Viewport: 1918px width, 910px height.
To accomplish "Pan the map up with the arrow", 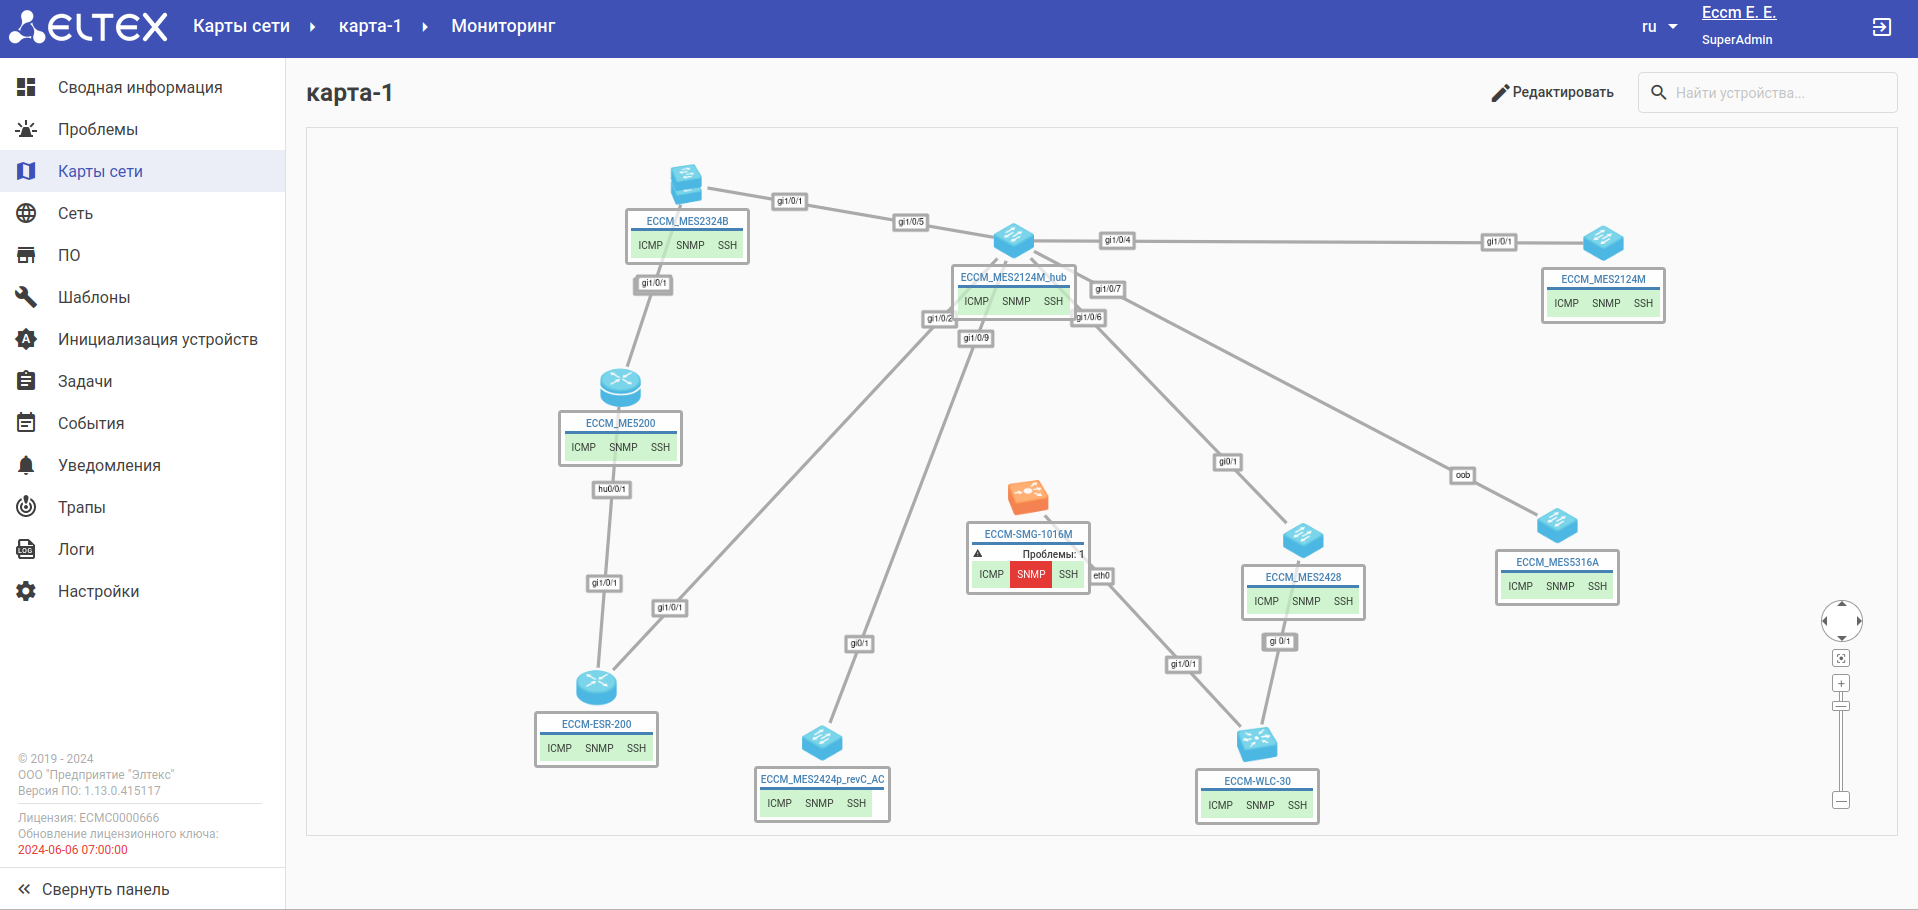I will pyautogui.click(x=1842, y=604).
